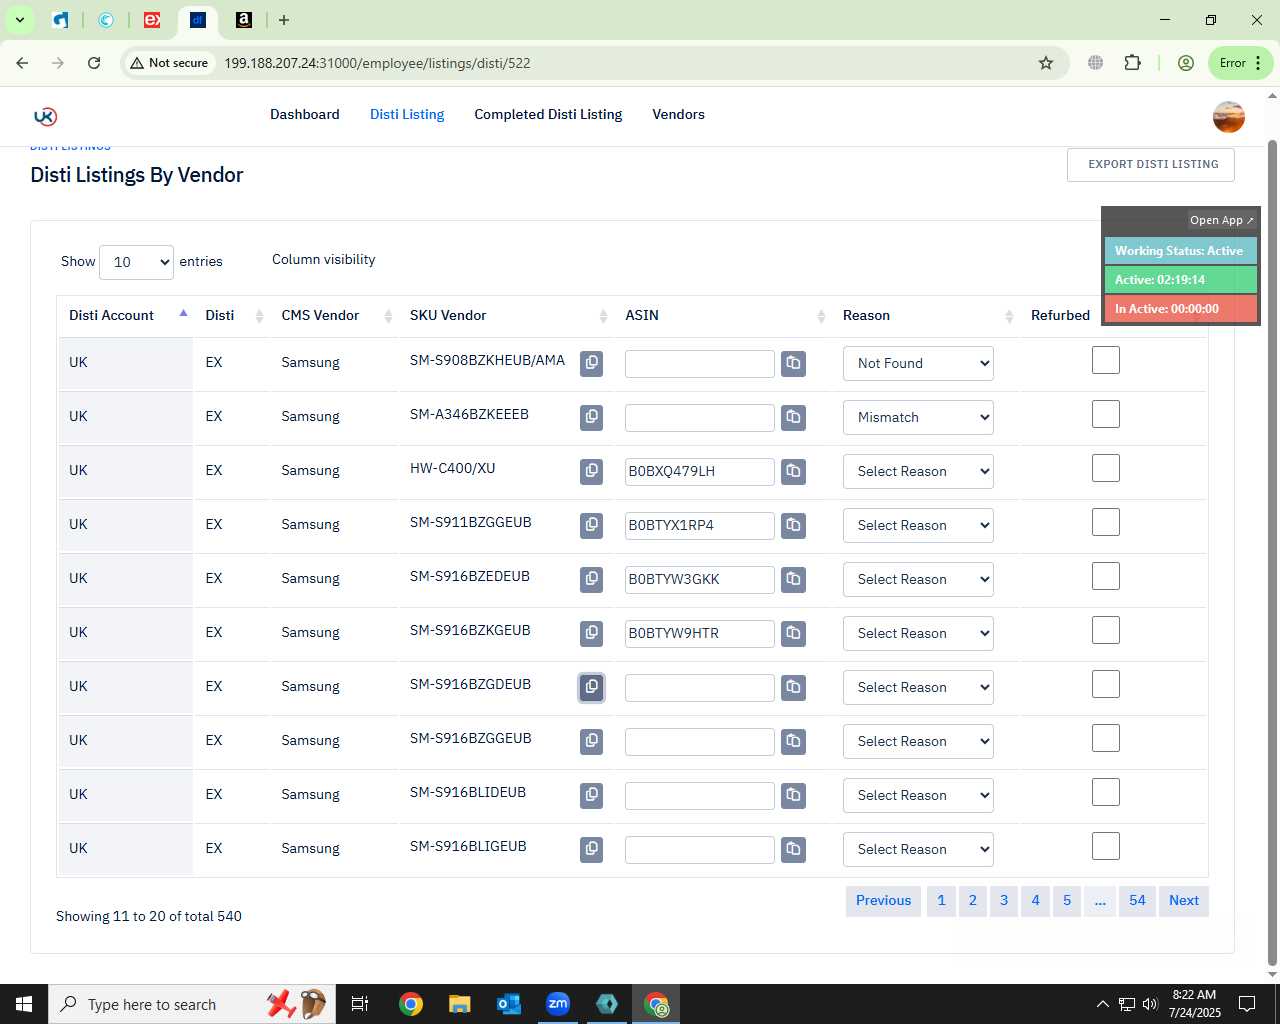Check Refurbed box for SM-S911BZGGEUB

coord(1106,522)
